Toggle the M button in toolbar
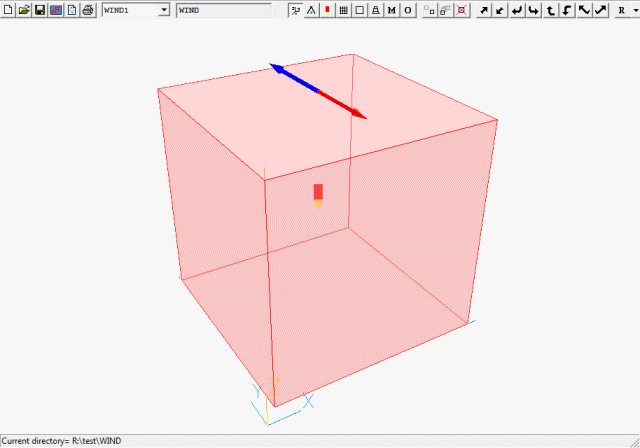The height and width of the screenshot is (448, 640). click(x=391, y=10)
